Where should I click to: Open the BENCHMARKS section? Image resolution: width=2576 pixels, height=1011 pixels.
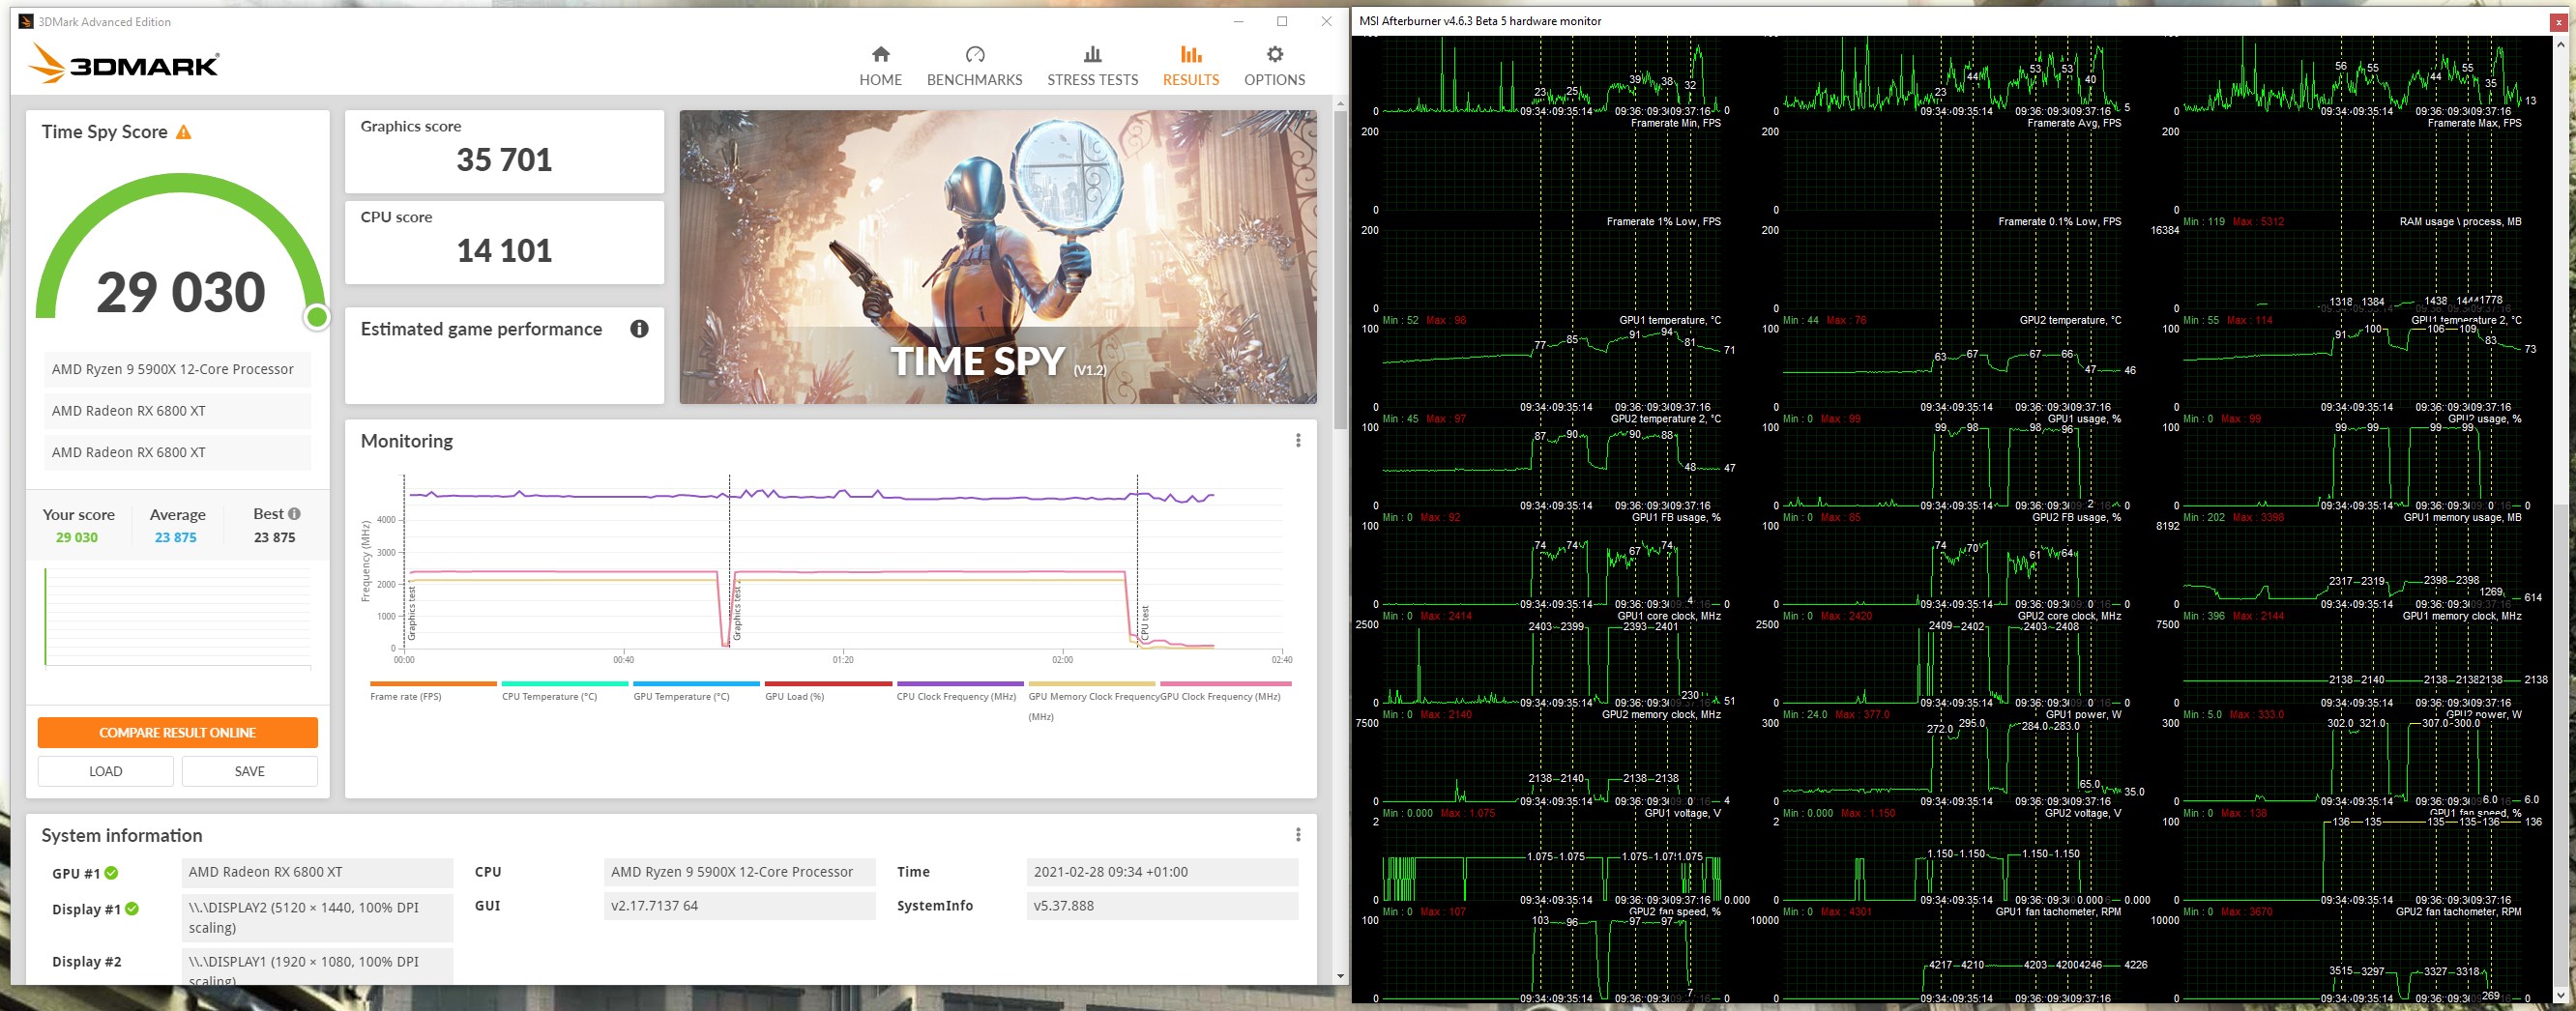[974, 66]
